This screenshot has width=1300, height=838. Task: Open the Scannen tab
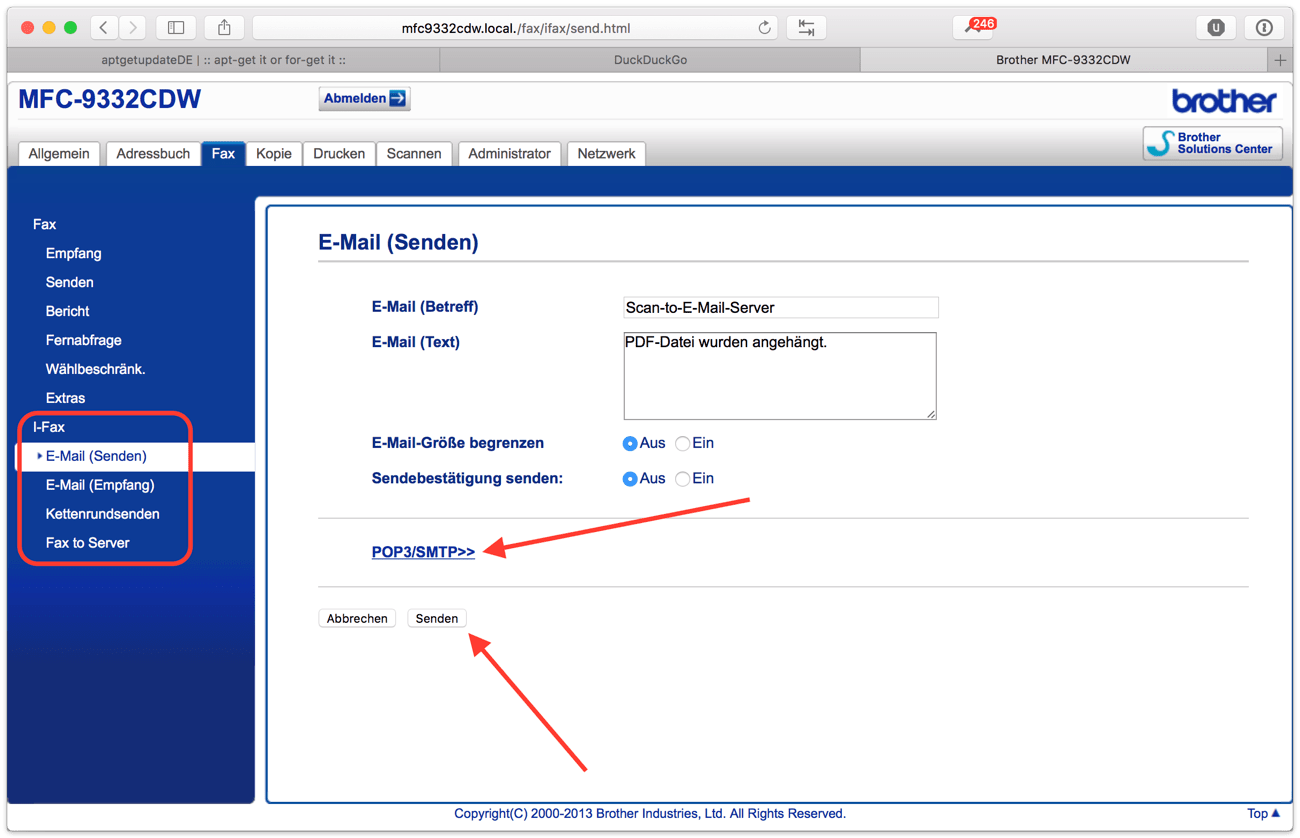[x=414, y=154]
